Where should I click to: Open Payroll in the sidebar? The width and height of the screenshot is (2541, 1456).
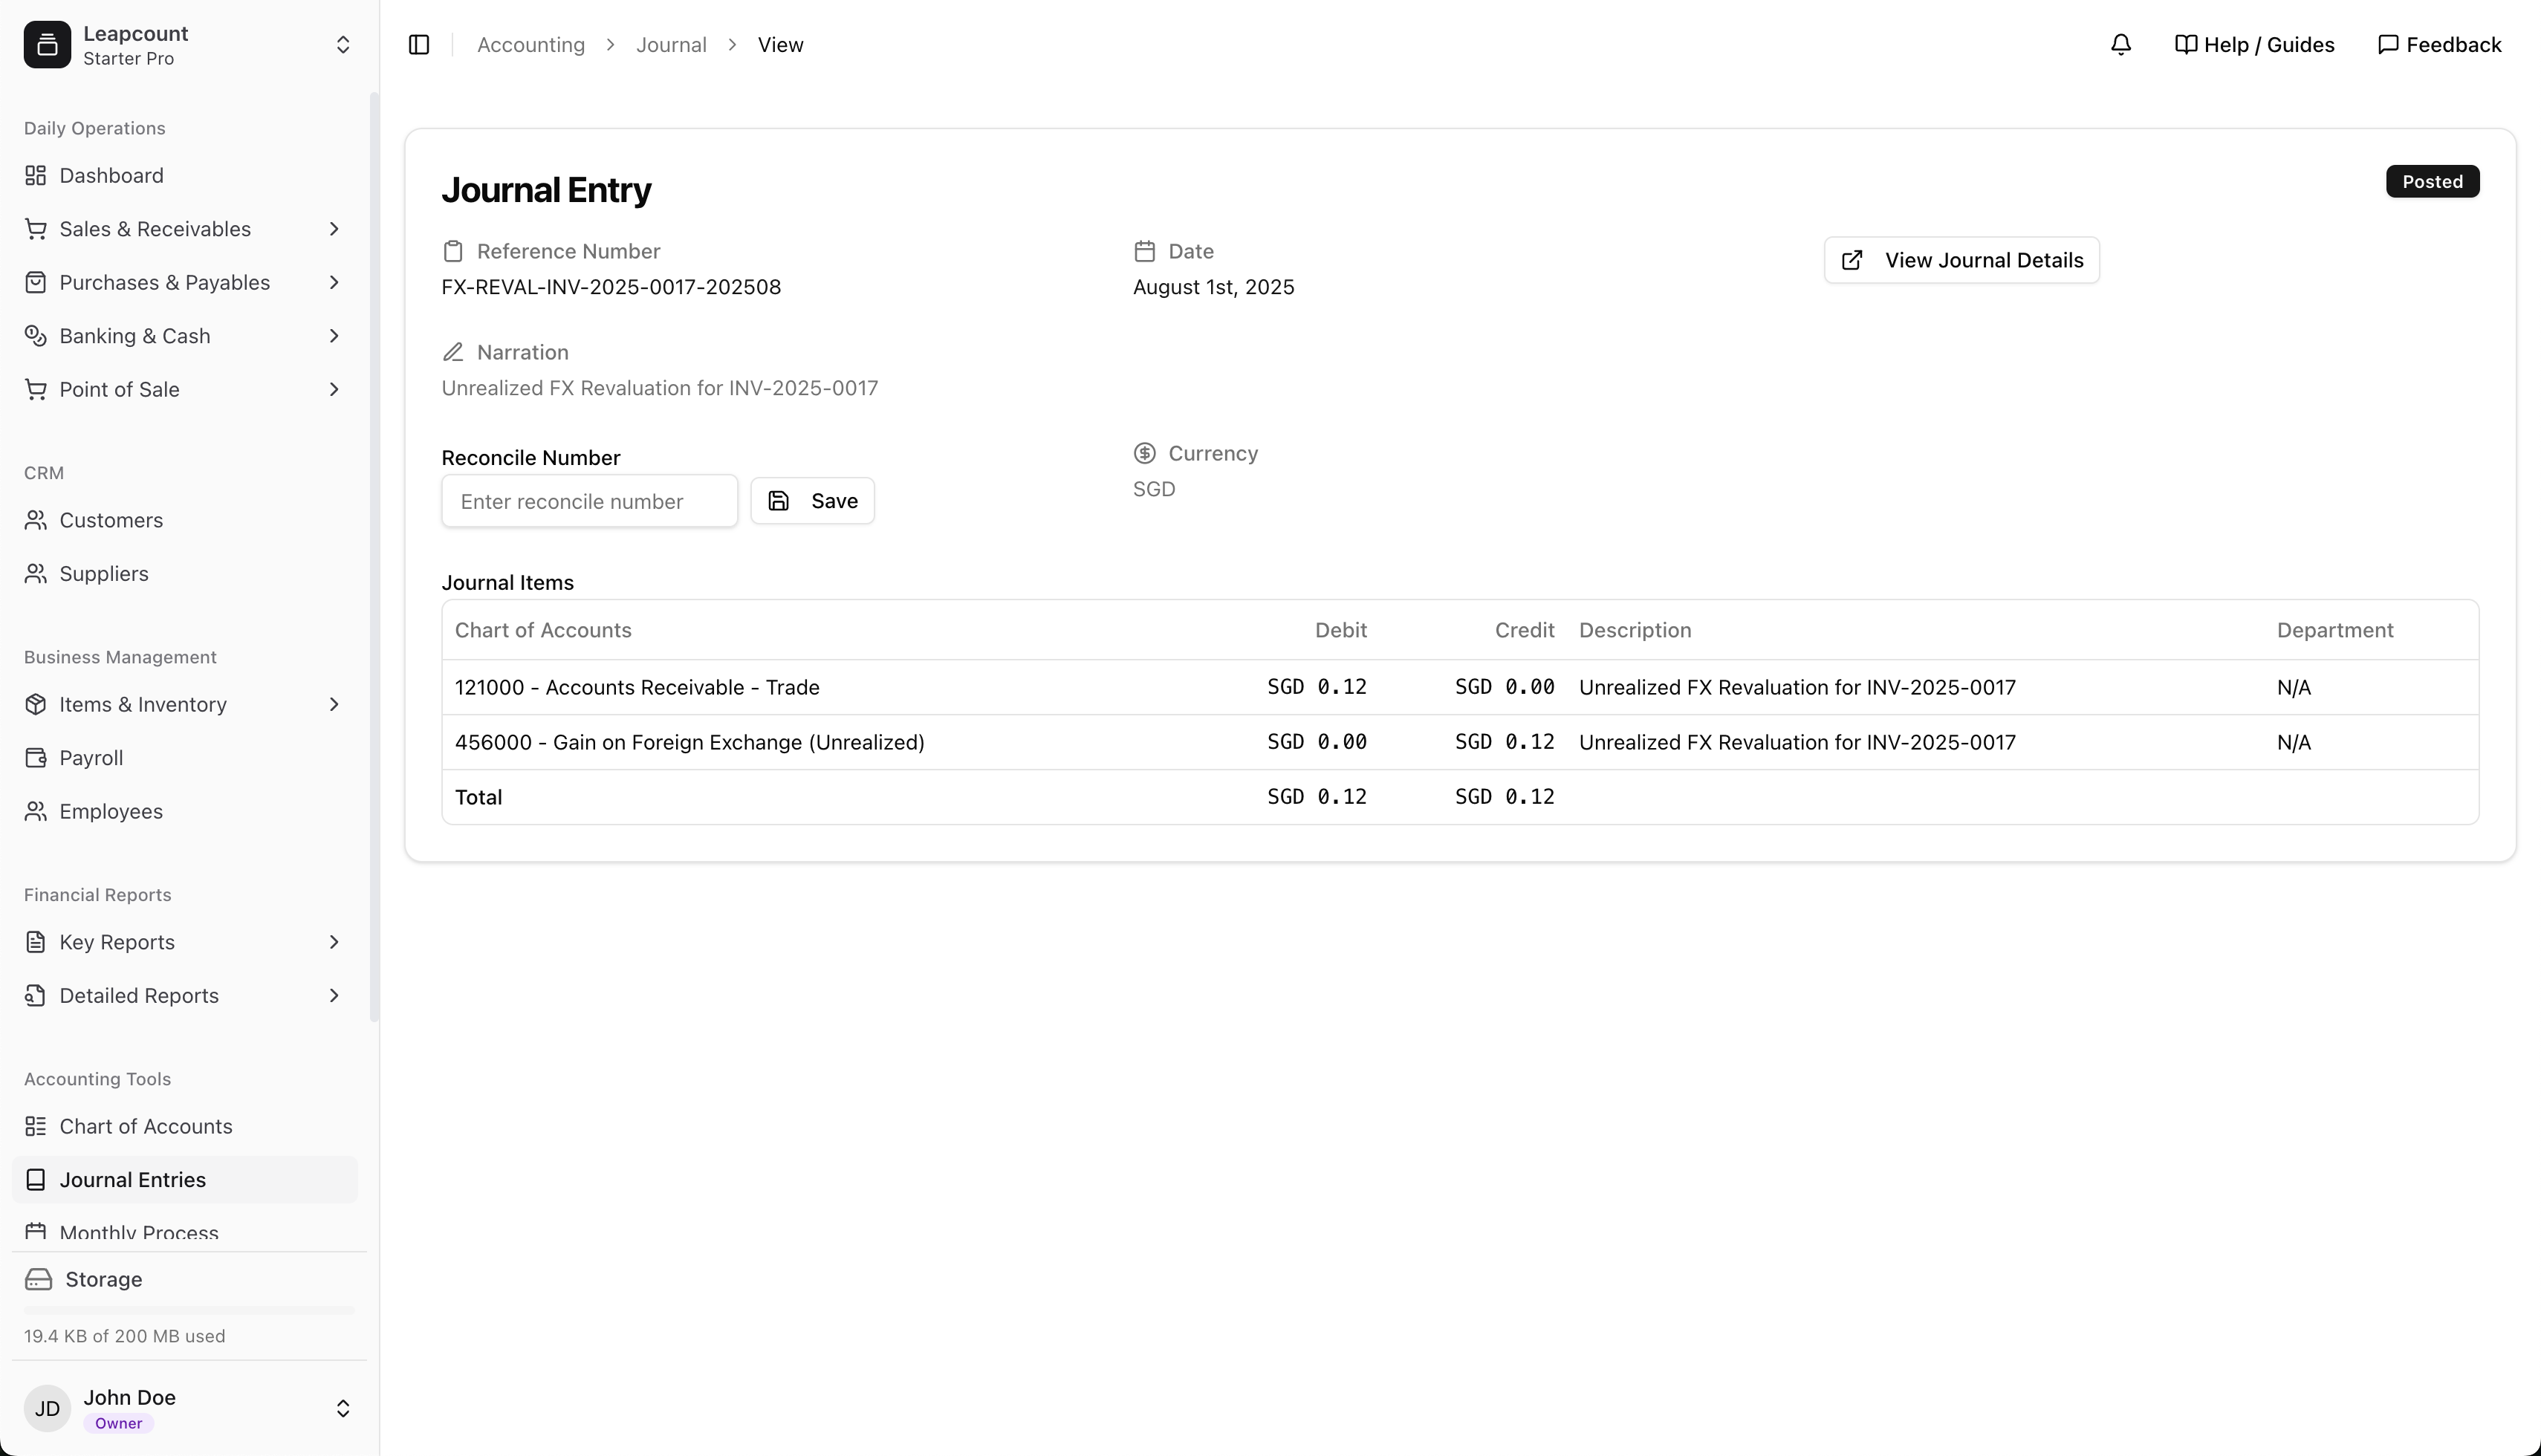185,758
